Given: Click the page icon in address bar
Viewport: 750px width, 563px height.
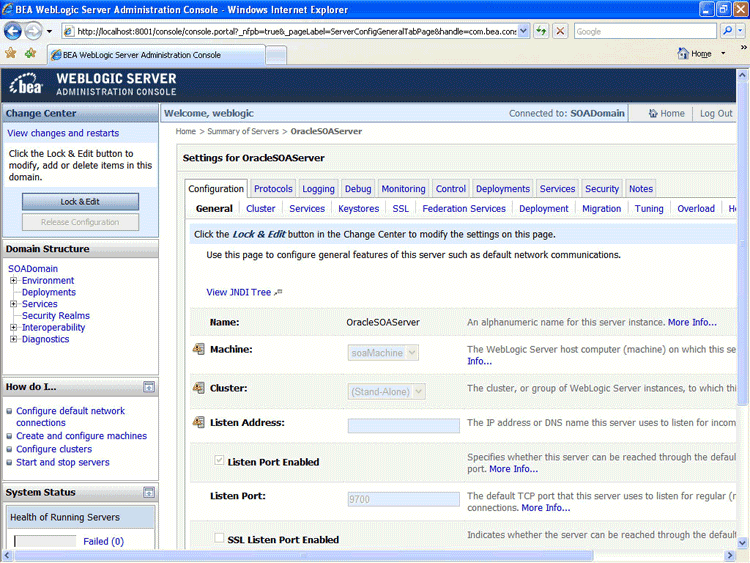Looking at the screenshot, I should pos(69,32).
